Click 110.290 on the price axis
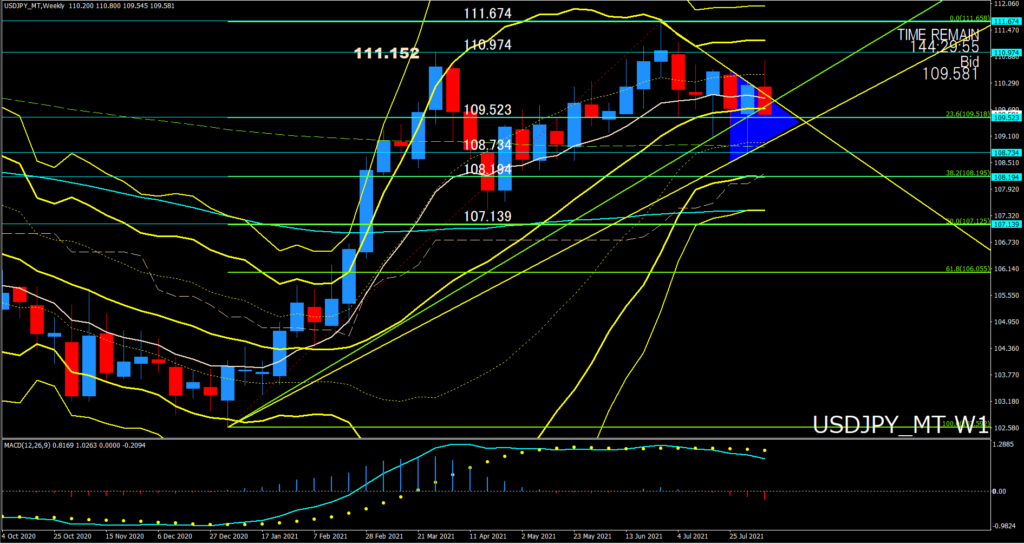This screenshot has height=544, width=1024. pyautogui.click(x=1006, y=83)
